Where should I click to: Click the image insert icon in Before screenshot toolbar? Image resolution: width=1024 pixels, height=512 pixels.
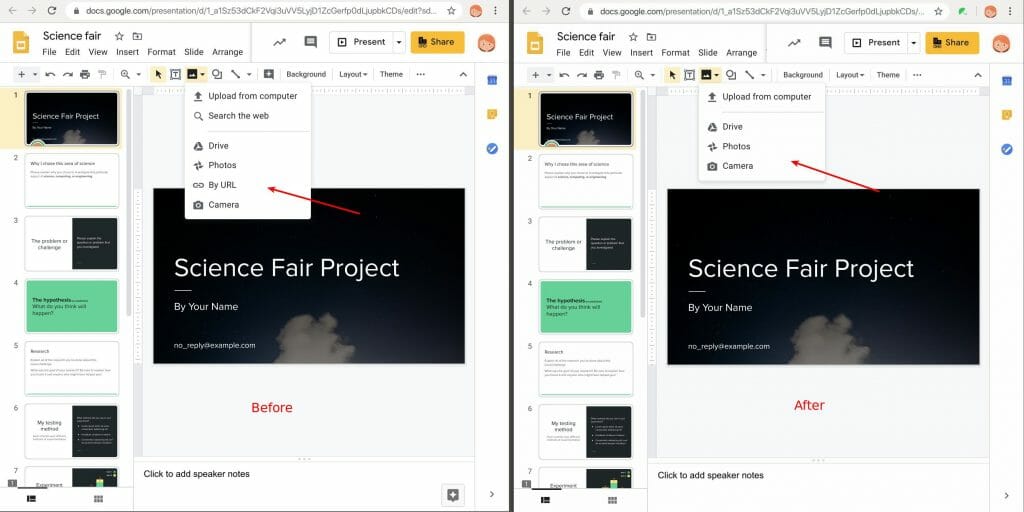(192, 74)
